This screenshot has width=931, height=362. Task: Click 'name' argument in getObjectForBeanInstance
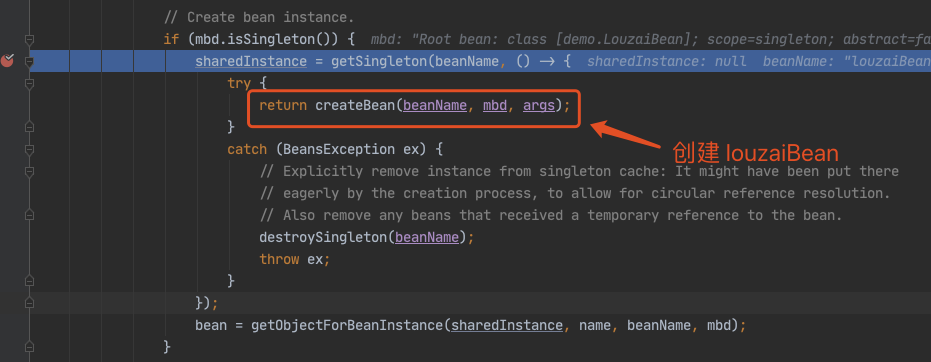tap(595, 325)
